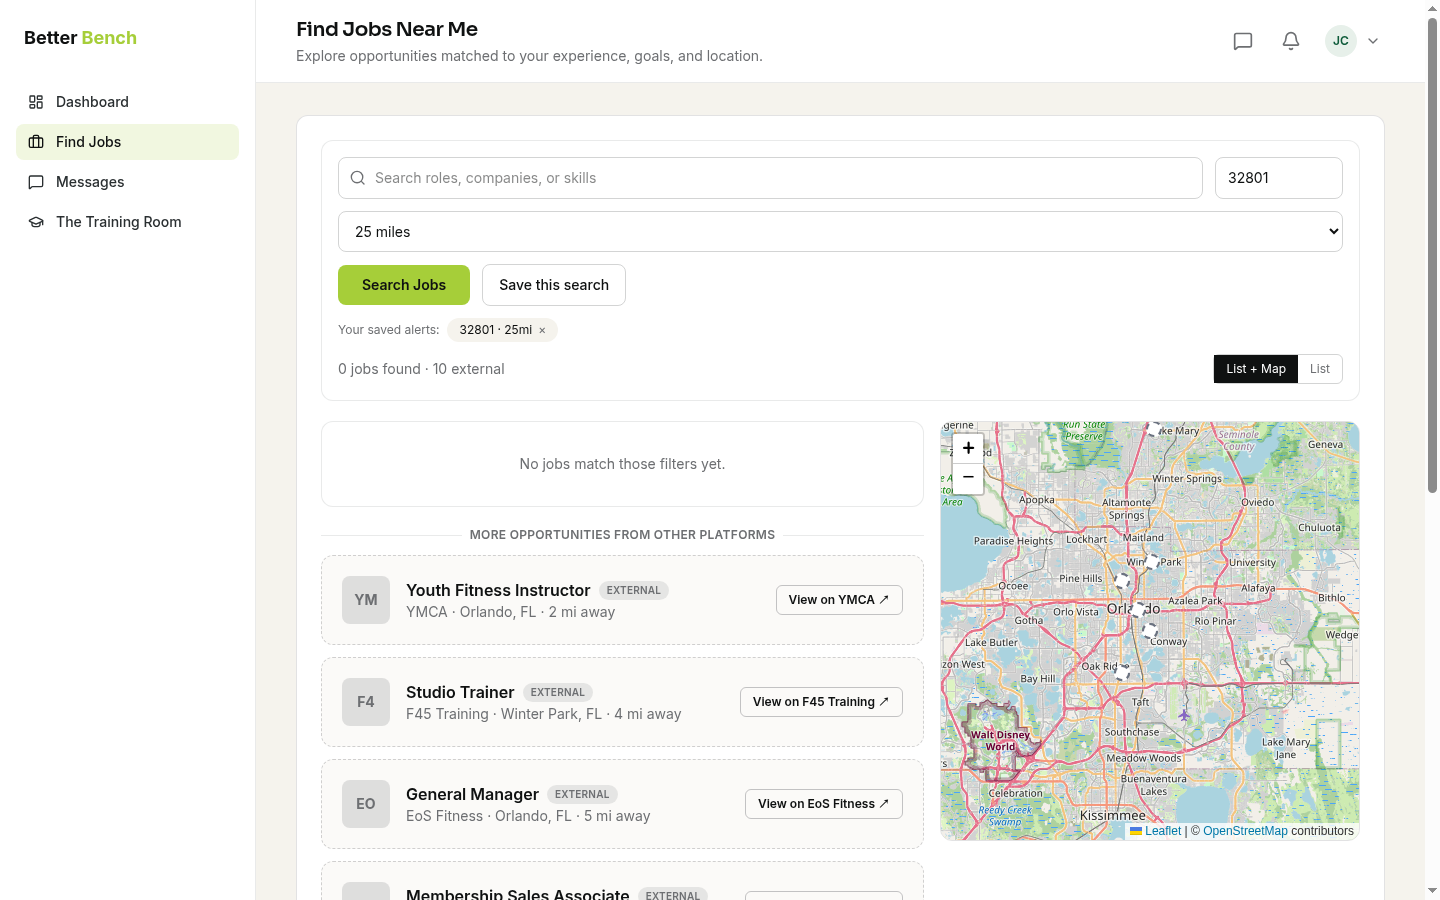This screenshot has height=900, width=1440.
Task: Zoom in on the map
Action: click(968, 448)
